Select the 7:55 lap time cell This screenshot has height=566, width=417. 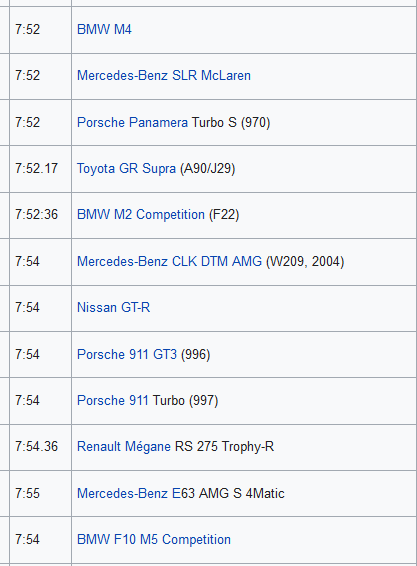pos(40,493)
